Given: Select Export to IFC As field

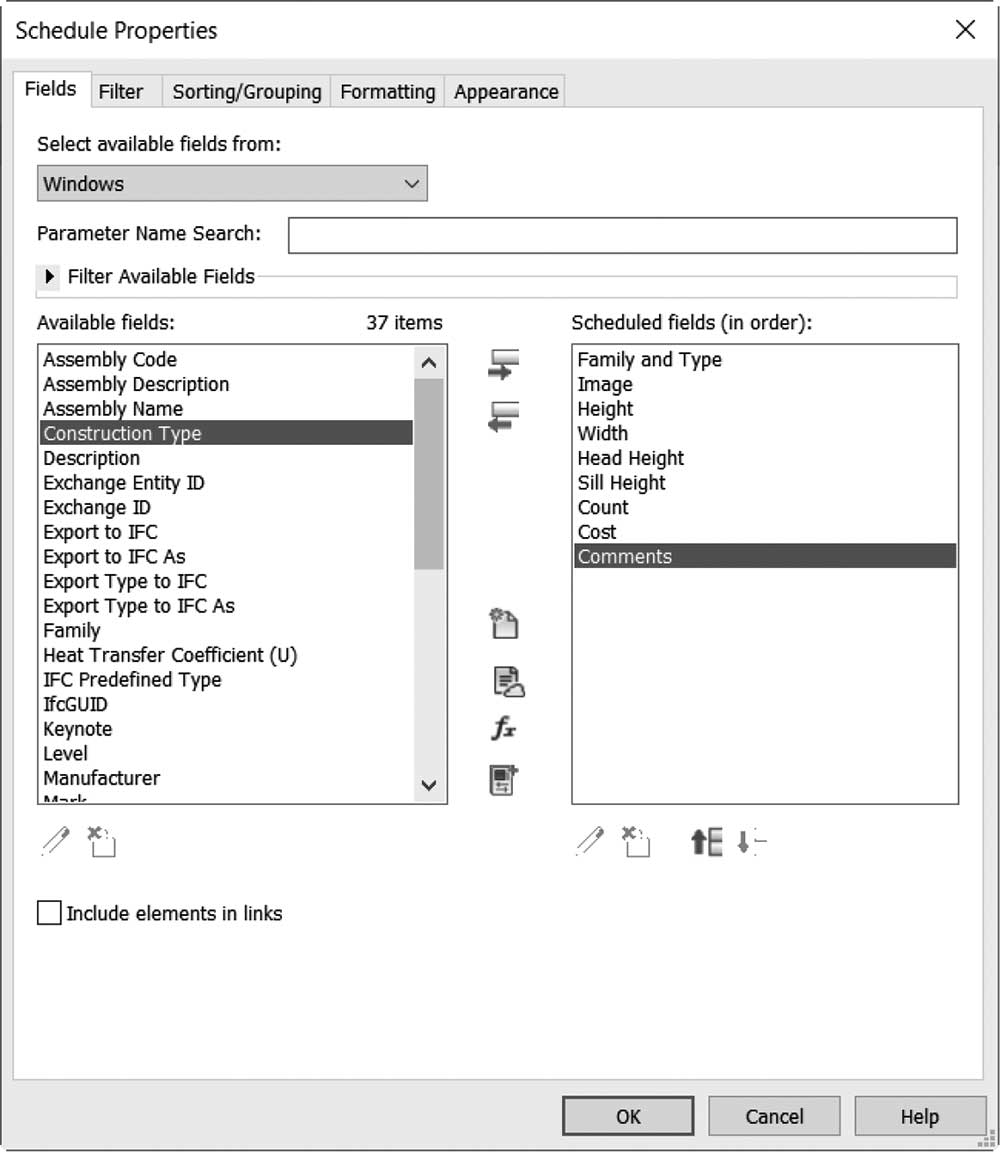Looking at the screenshot, I should coord(226,556).
